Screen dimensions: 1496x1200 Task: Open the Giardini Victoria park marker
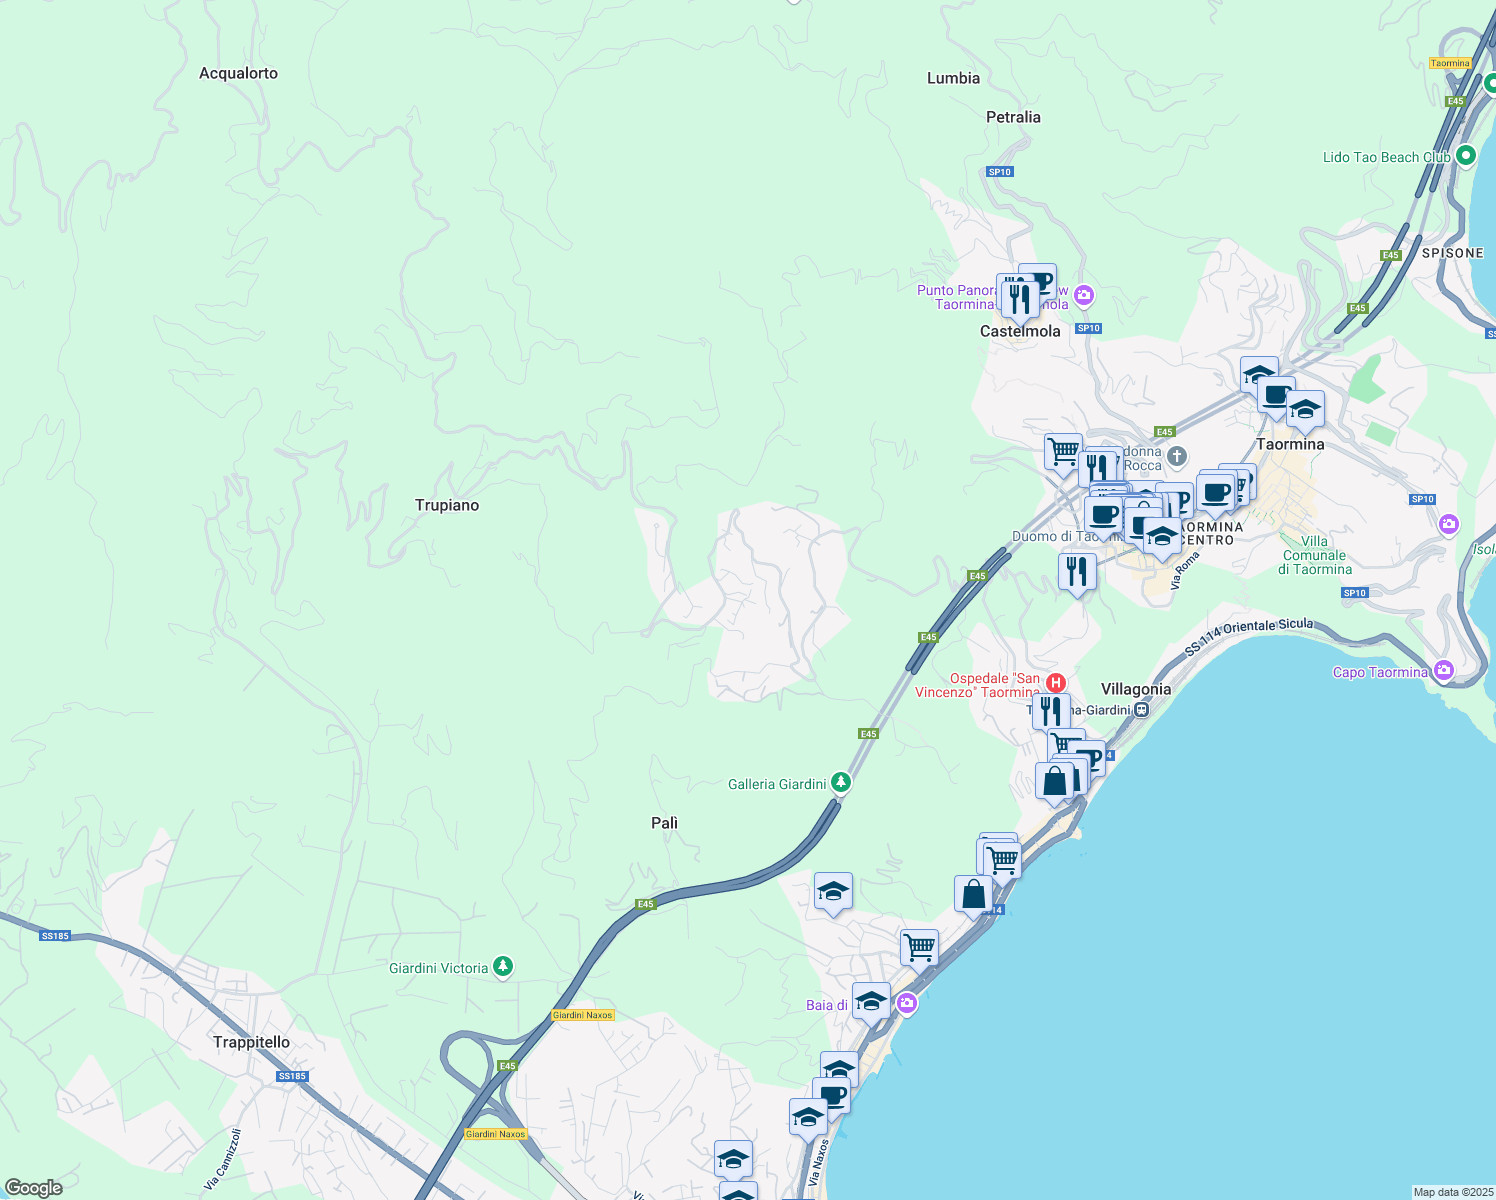point(504,967)
